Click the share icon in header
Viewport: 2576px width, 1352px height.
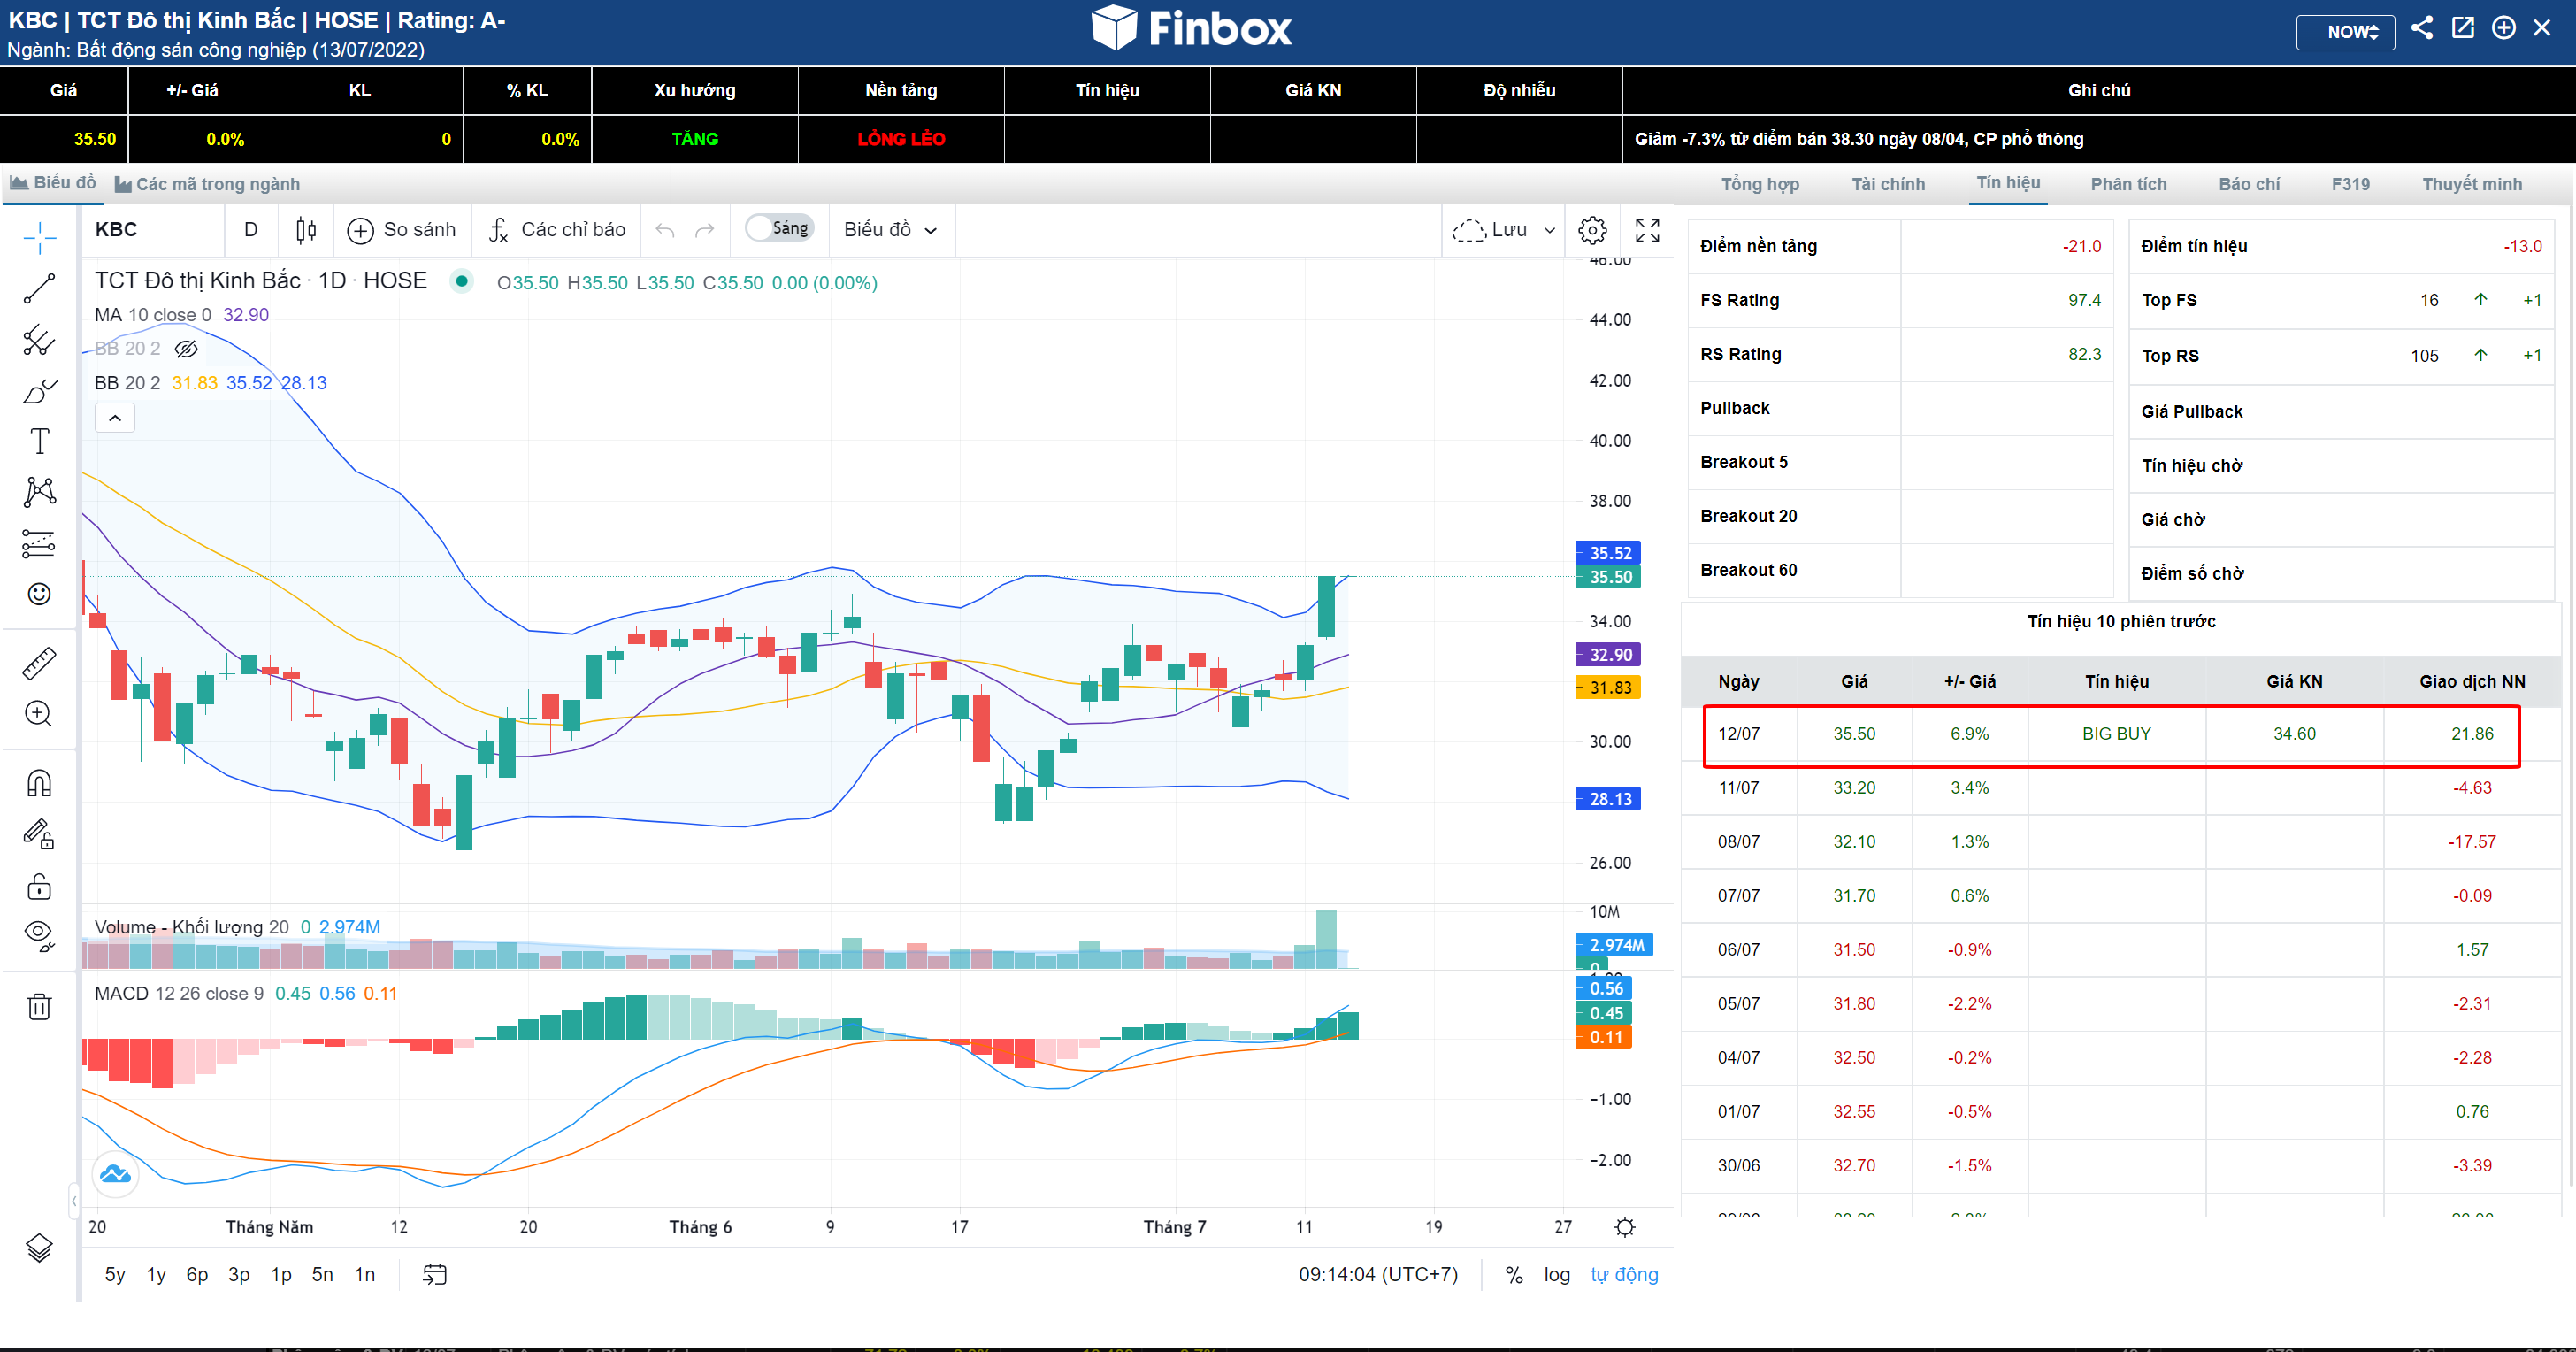click(2421, 28)
